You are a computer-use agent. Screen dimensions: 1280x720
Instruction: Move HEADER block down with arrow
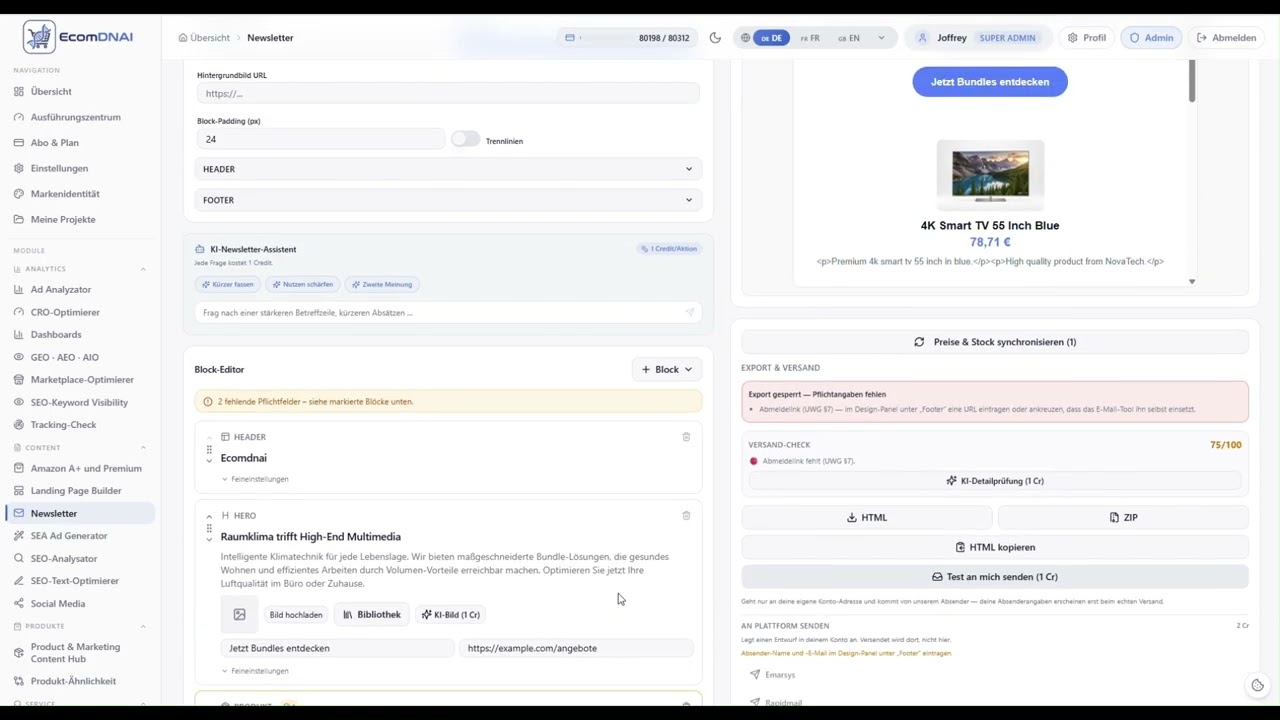point(209,460)
